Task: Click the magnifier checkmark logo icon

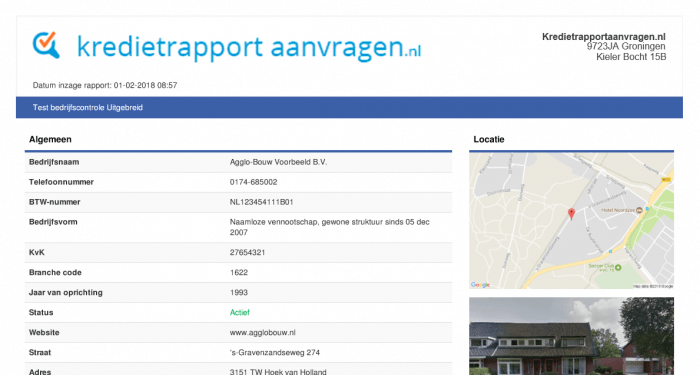Action: (46, 45)
